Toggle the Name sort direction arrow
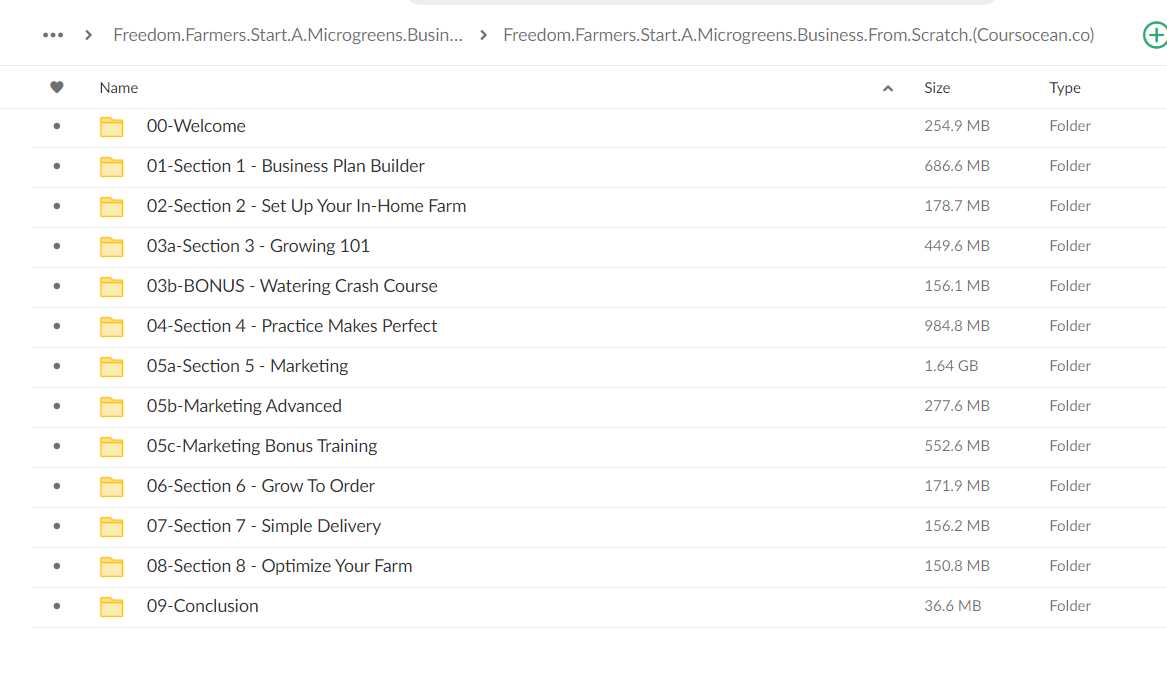Screen dimensions: 1167x673 pos(887,88)
